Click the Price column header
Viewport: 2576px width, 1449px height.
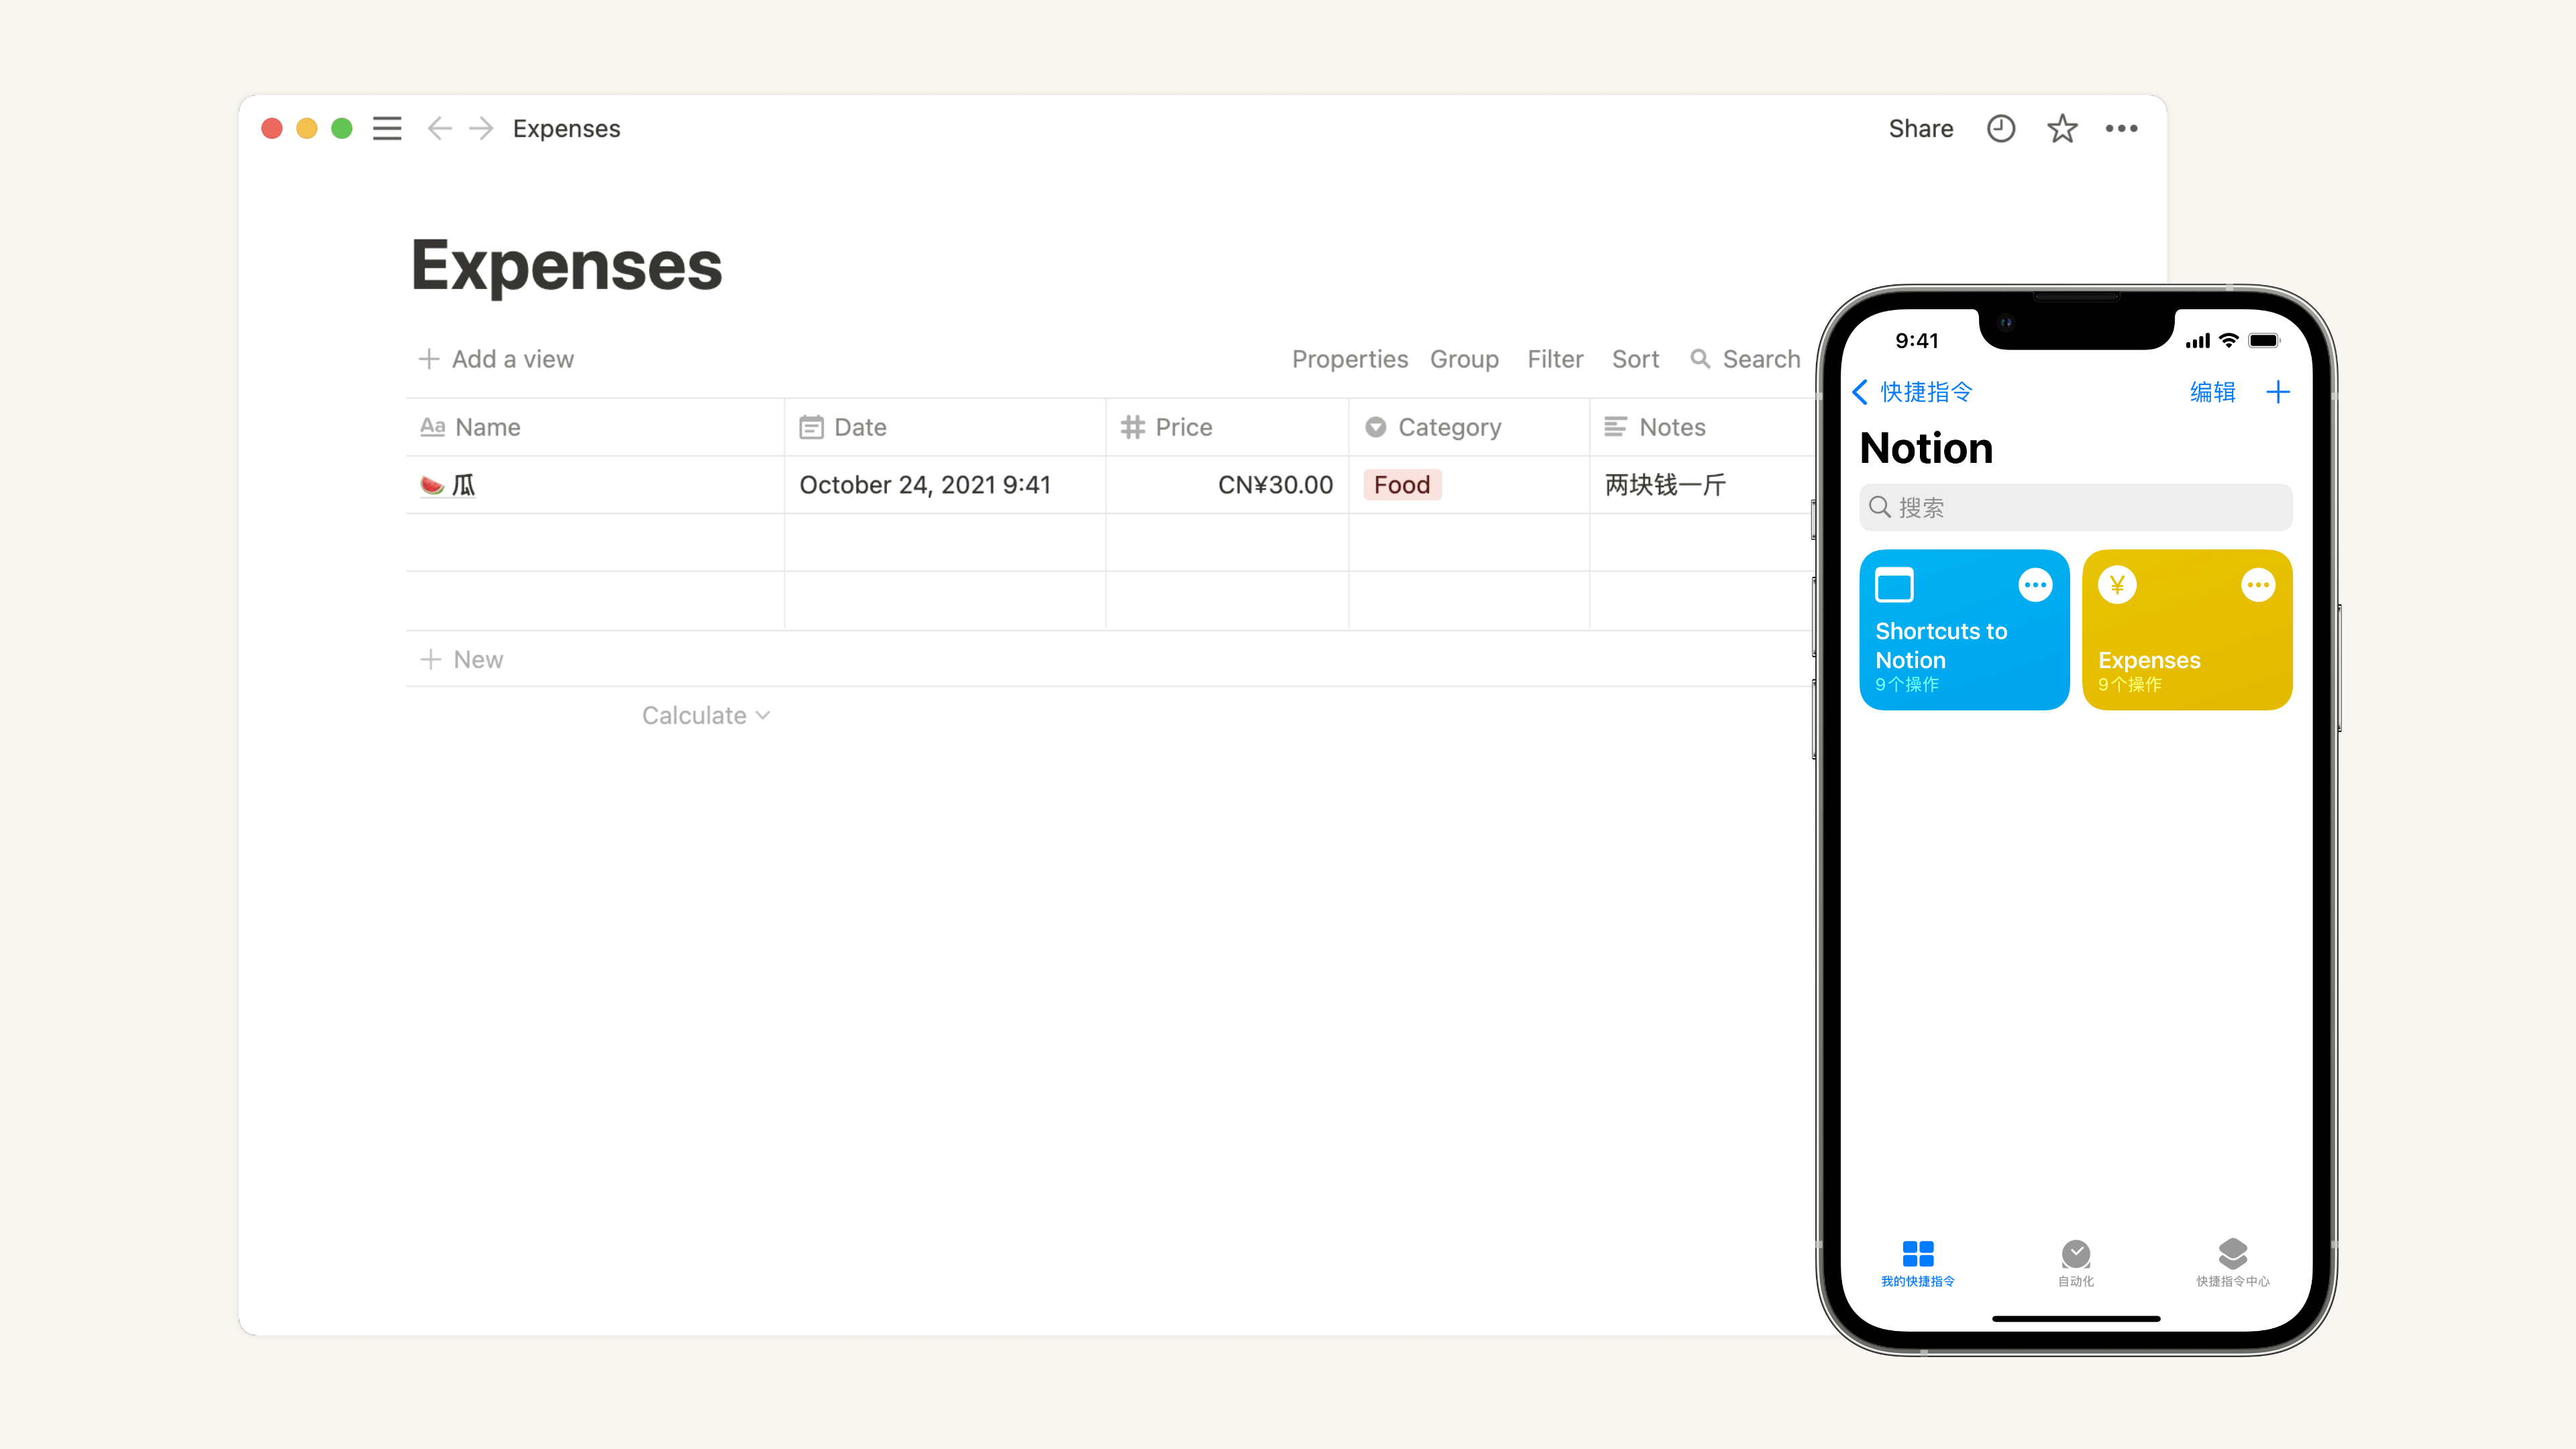coord(1227,427)
